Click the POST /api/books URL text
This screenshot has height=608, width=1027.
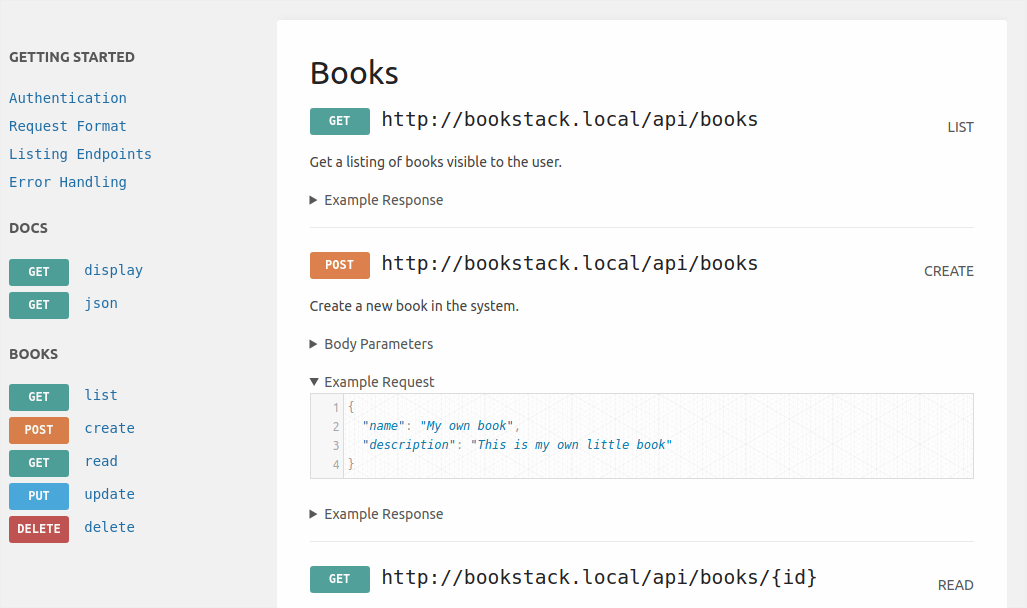[x=570, y=264]
